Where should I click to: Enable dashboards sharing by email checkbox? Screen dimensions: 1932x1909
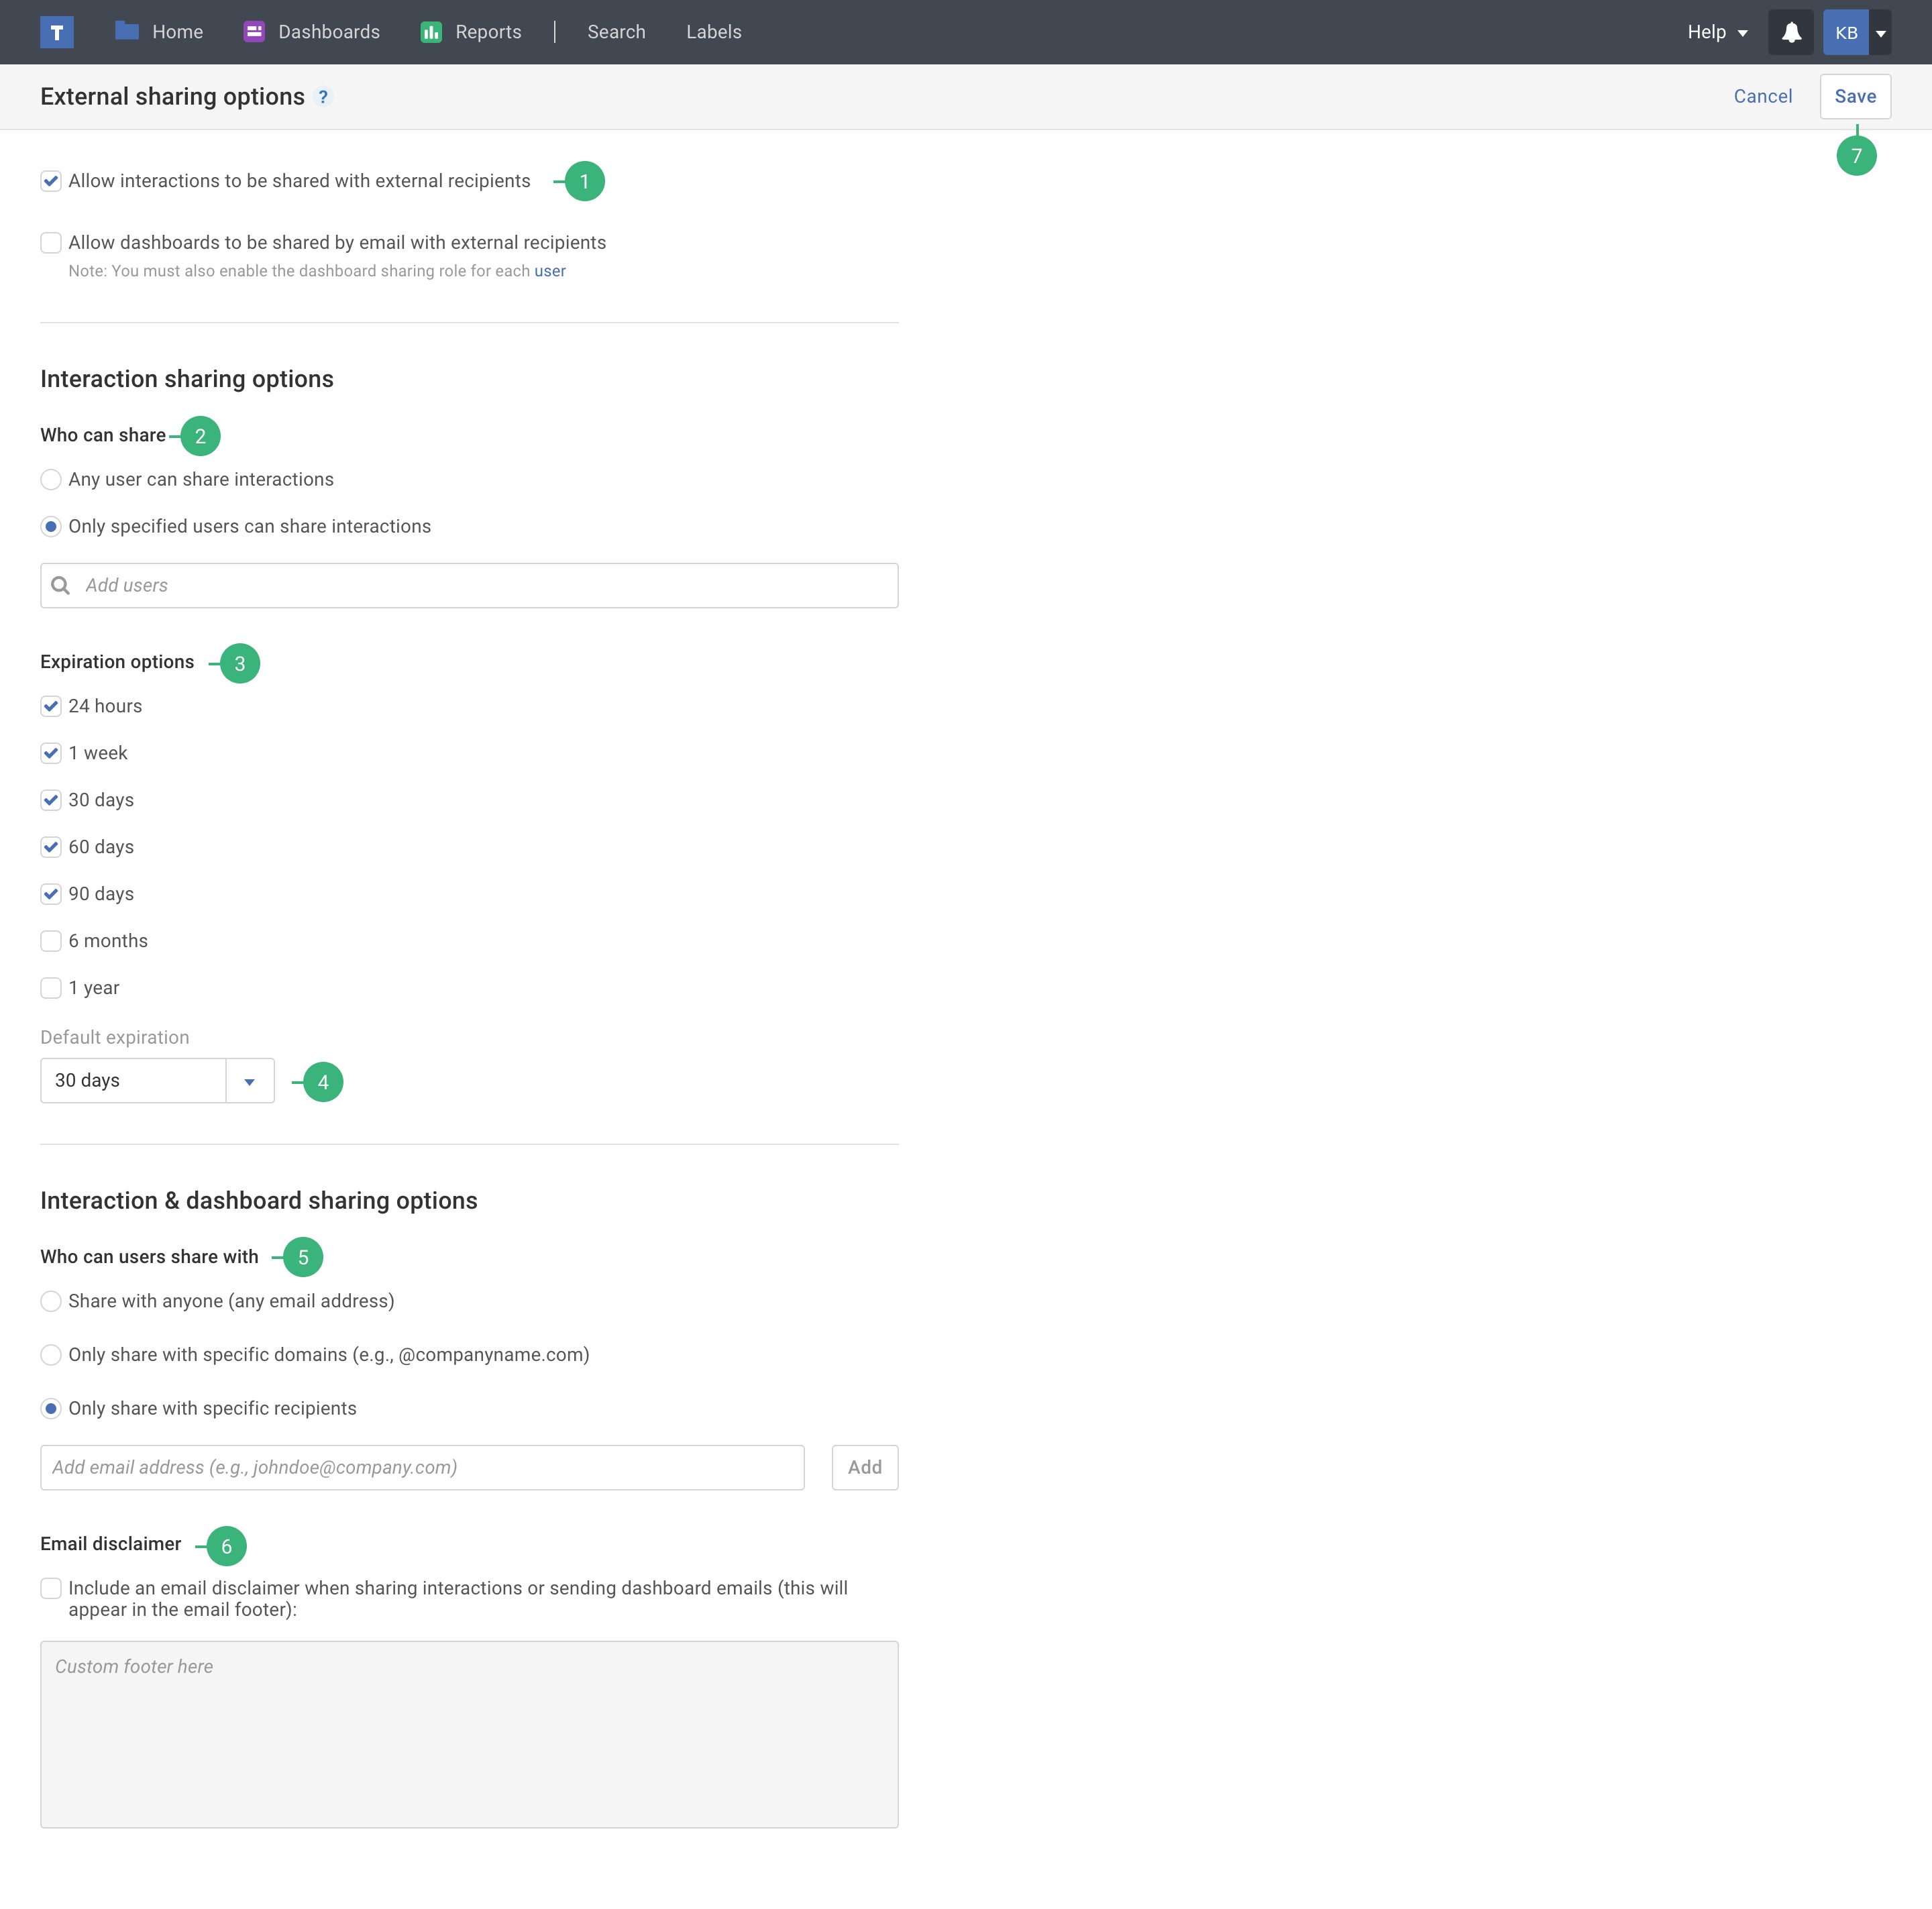pyautogui.click(x=51, y=243)
